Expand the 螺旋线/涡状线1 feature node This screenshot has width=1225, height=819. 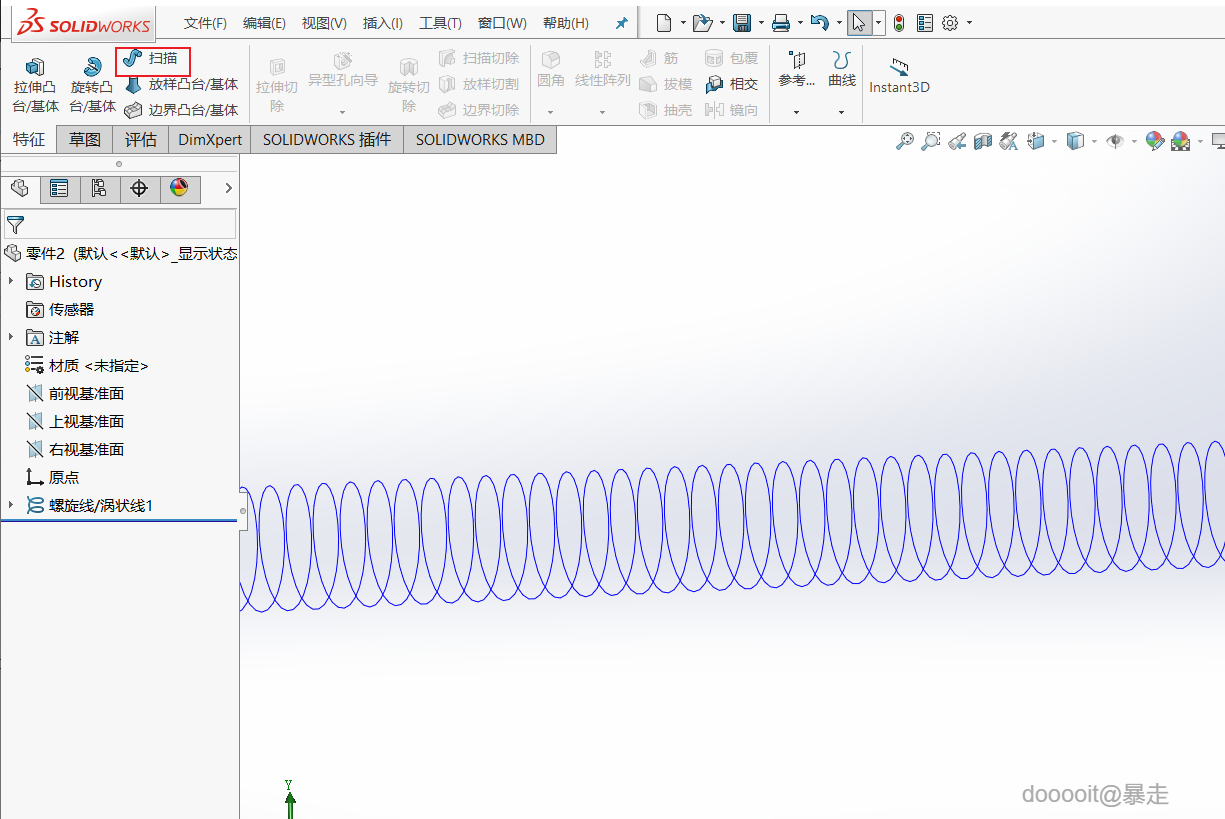11,505
